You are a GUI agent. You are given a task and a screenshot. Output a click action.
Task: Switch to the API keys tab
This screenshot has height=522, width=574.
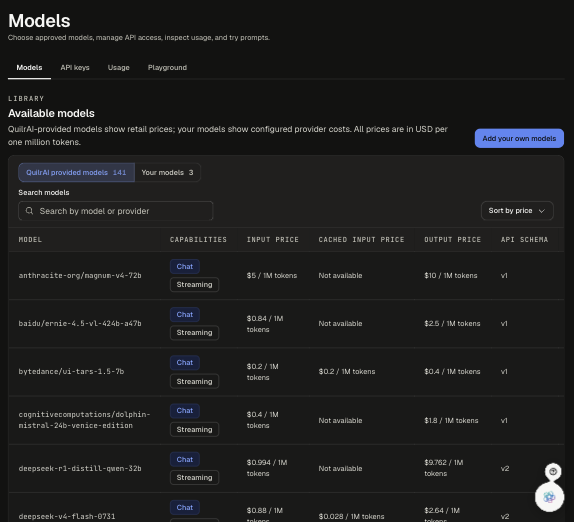75,67
